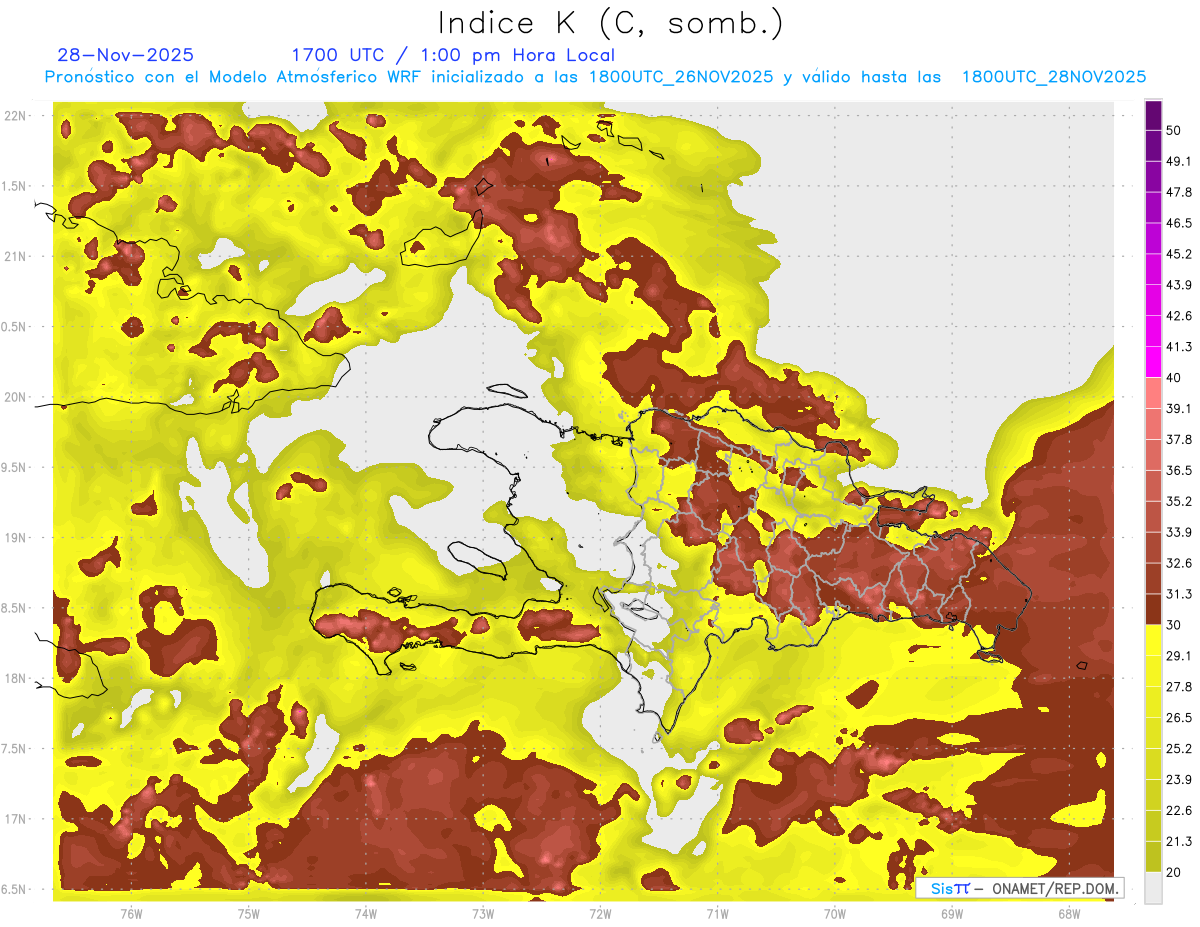Click latitude label "19N"

click(15, 538)
